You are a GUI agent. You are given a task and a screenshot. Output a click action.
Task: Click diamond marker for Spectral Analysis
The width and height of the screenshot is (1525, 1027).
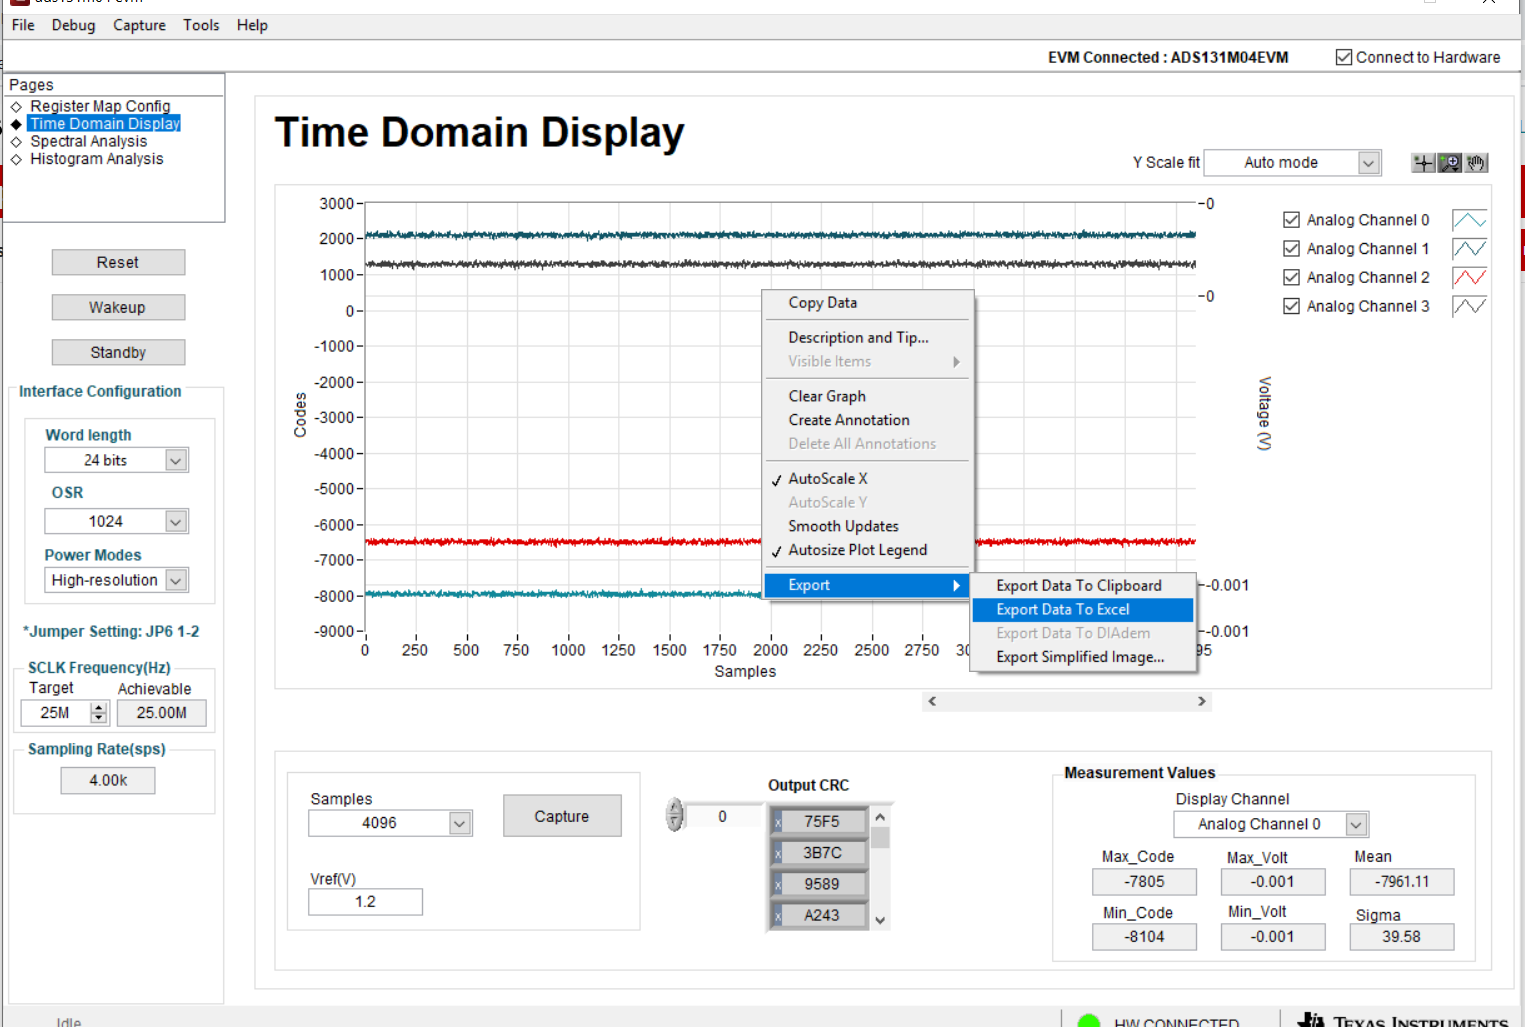16,142
